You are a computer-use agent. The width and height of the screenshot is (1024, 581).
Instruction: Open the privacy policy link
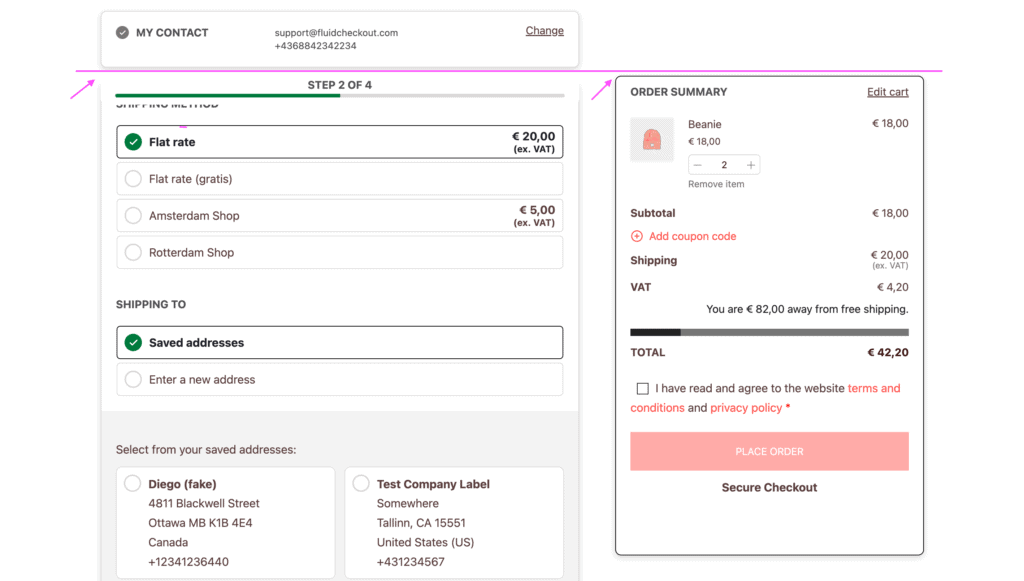[745, 407]
